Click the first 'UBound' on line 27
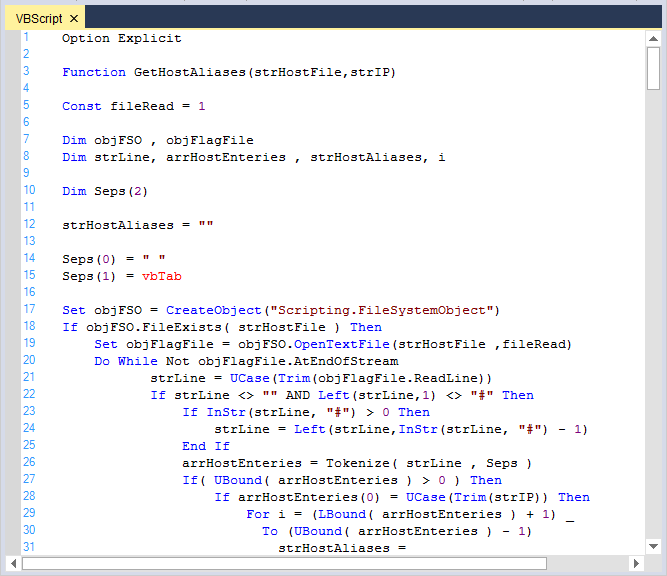Image resolution: width=667 pixels, height=576 pixels. point(238,481)
